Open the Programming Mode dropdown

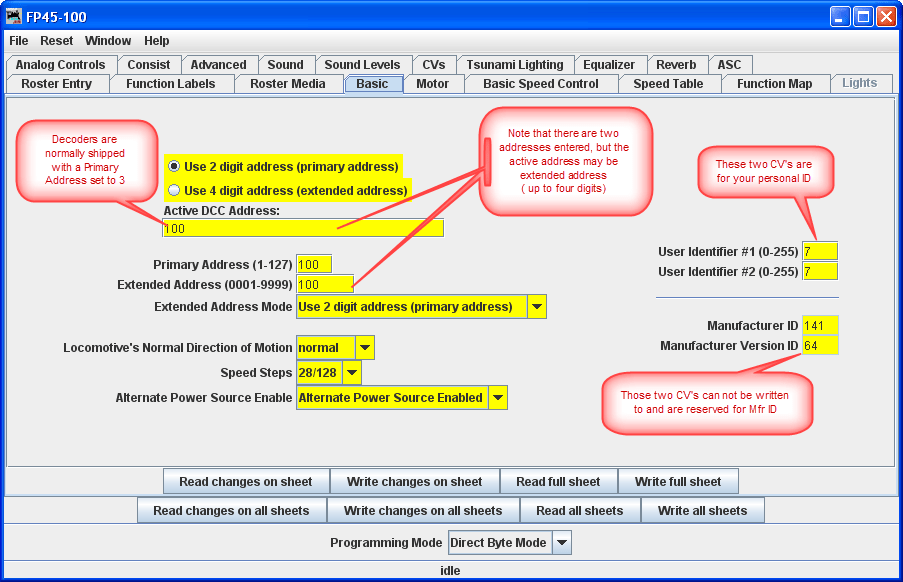pos(564,542)
